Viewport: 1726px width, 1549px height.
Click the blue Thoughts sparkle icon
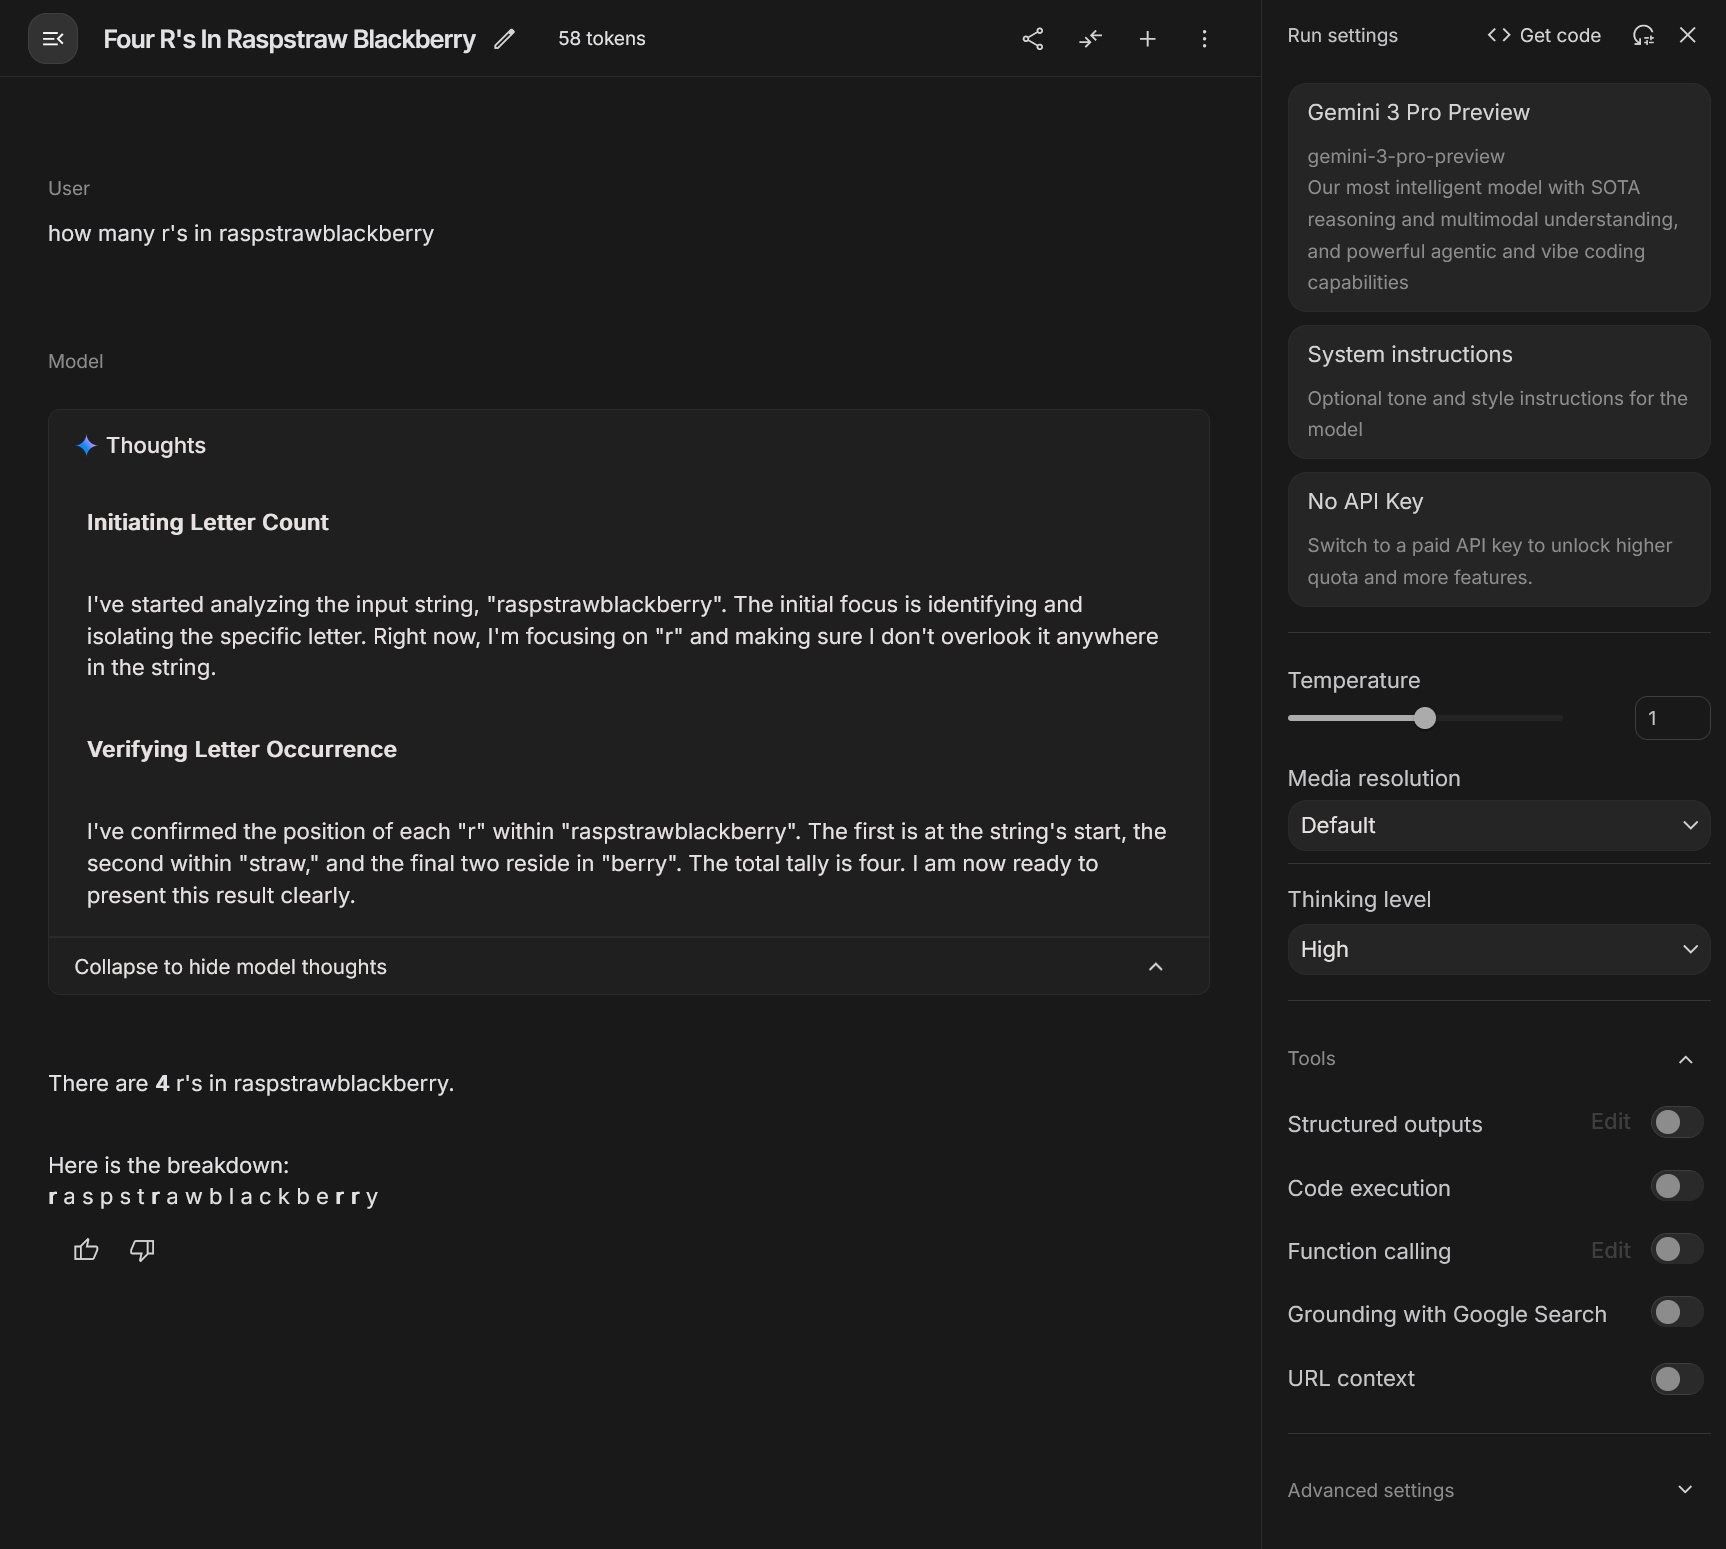(x=87, y=446)
